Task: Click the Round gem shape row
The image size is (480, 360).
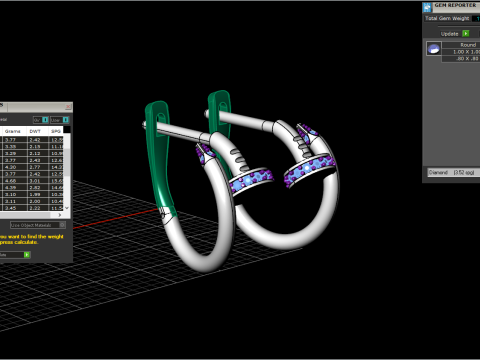Action: click(461, 45)
